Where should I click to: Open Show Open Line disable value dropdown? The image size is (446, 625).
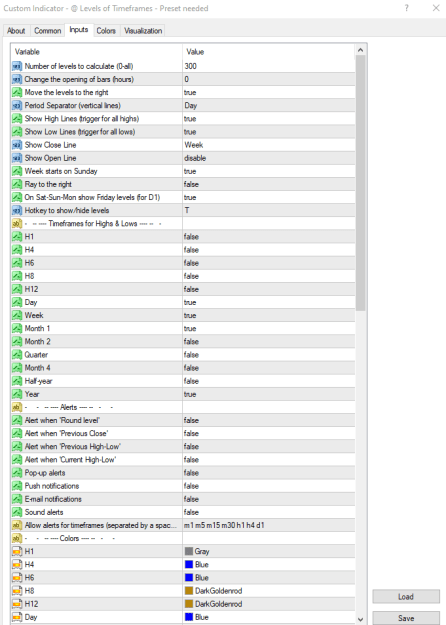(269, 158)
